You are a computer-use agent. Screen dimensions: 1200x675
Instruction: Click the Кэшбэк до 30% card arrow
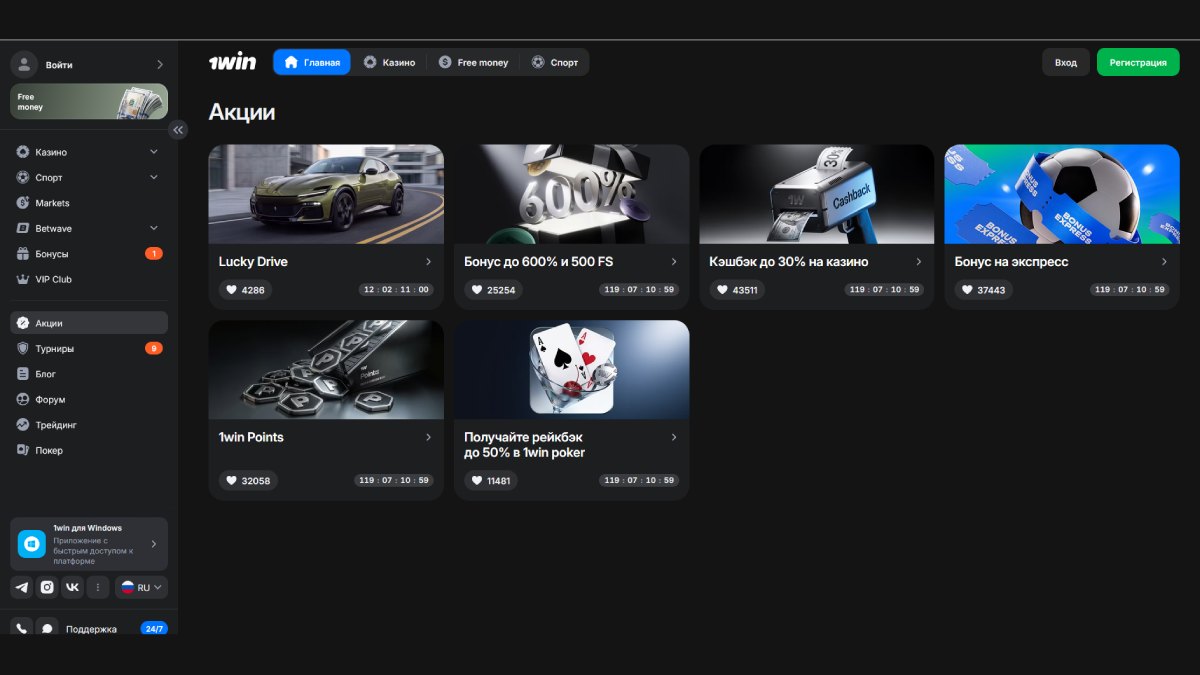[x=919, y=262]
